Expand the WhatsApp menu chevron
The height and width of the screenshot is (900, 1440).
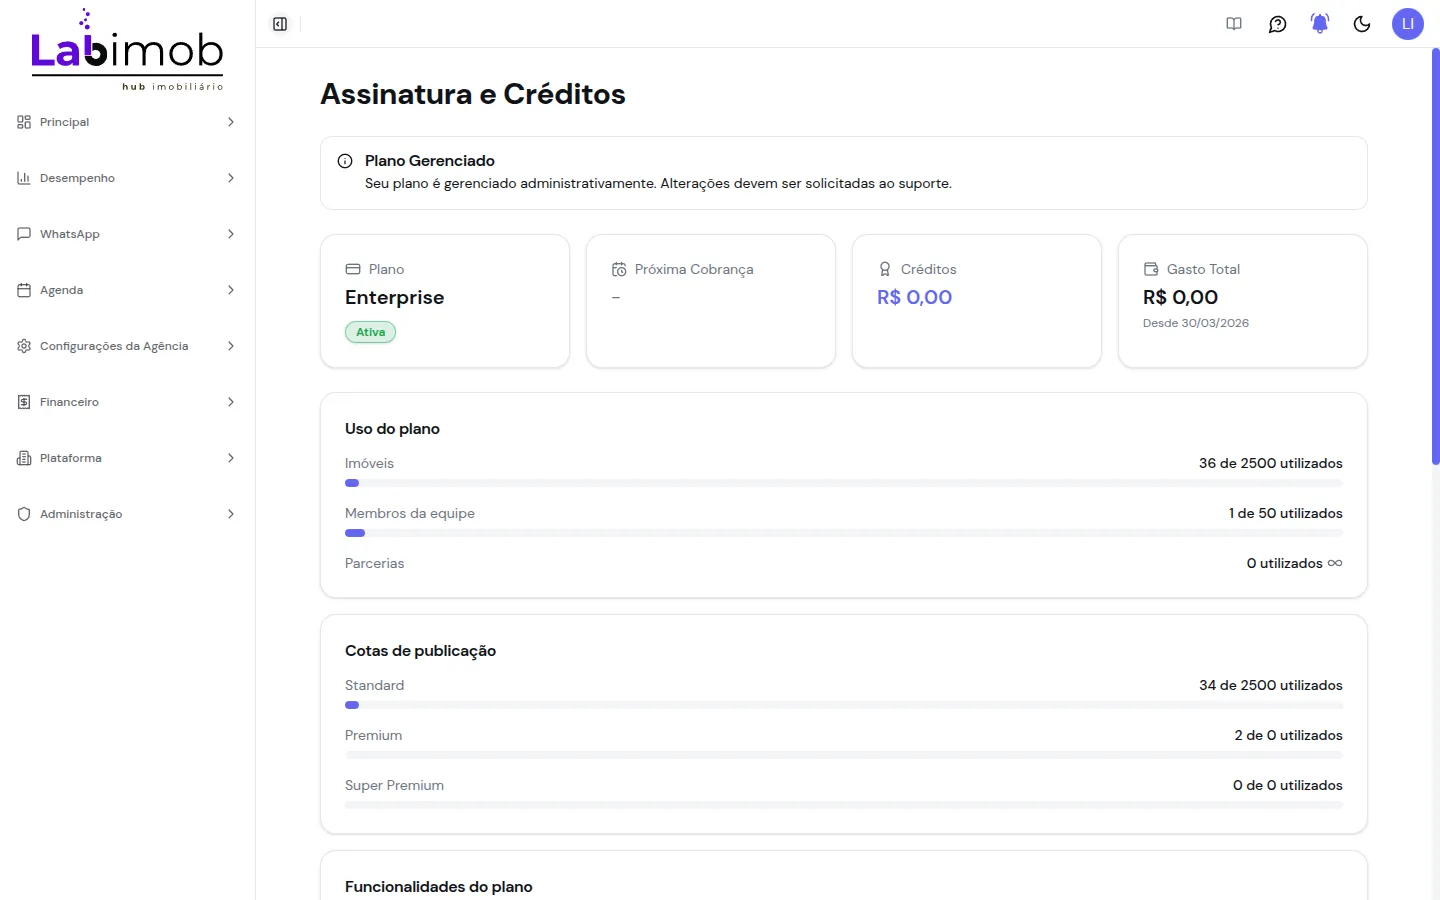[x=231, y=234]
